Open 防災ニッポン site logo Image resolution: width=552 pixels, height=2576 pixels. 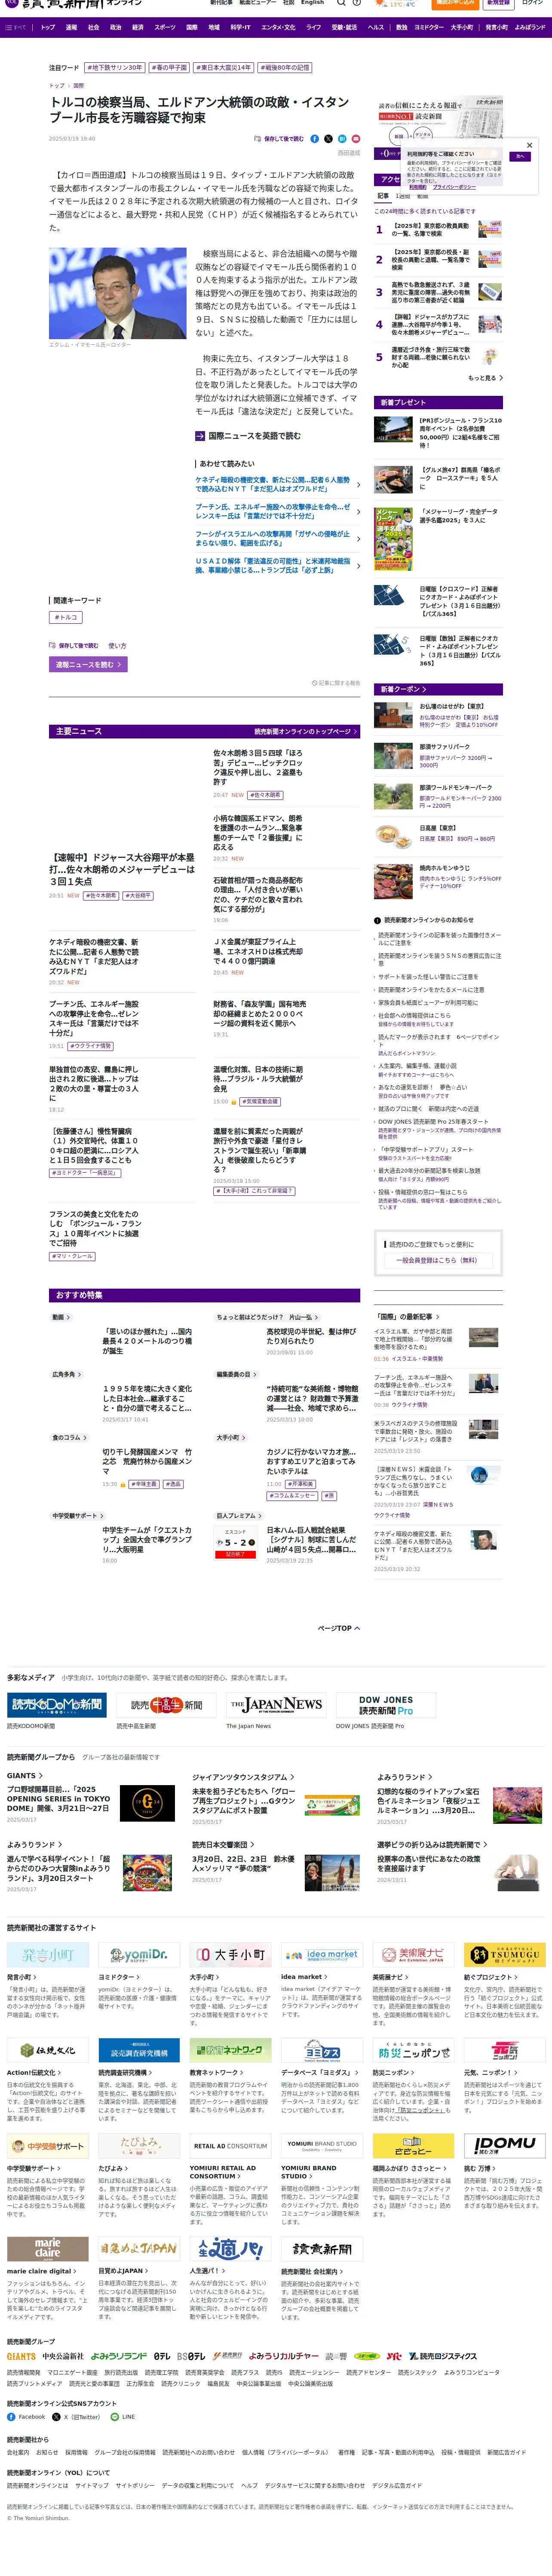tap(413, 2049)
